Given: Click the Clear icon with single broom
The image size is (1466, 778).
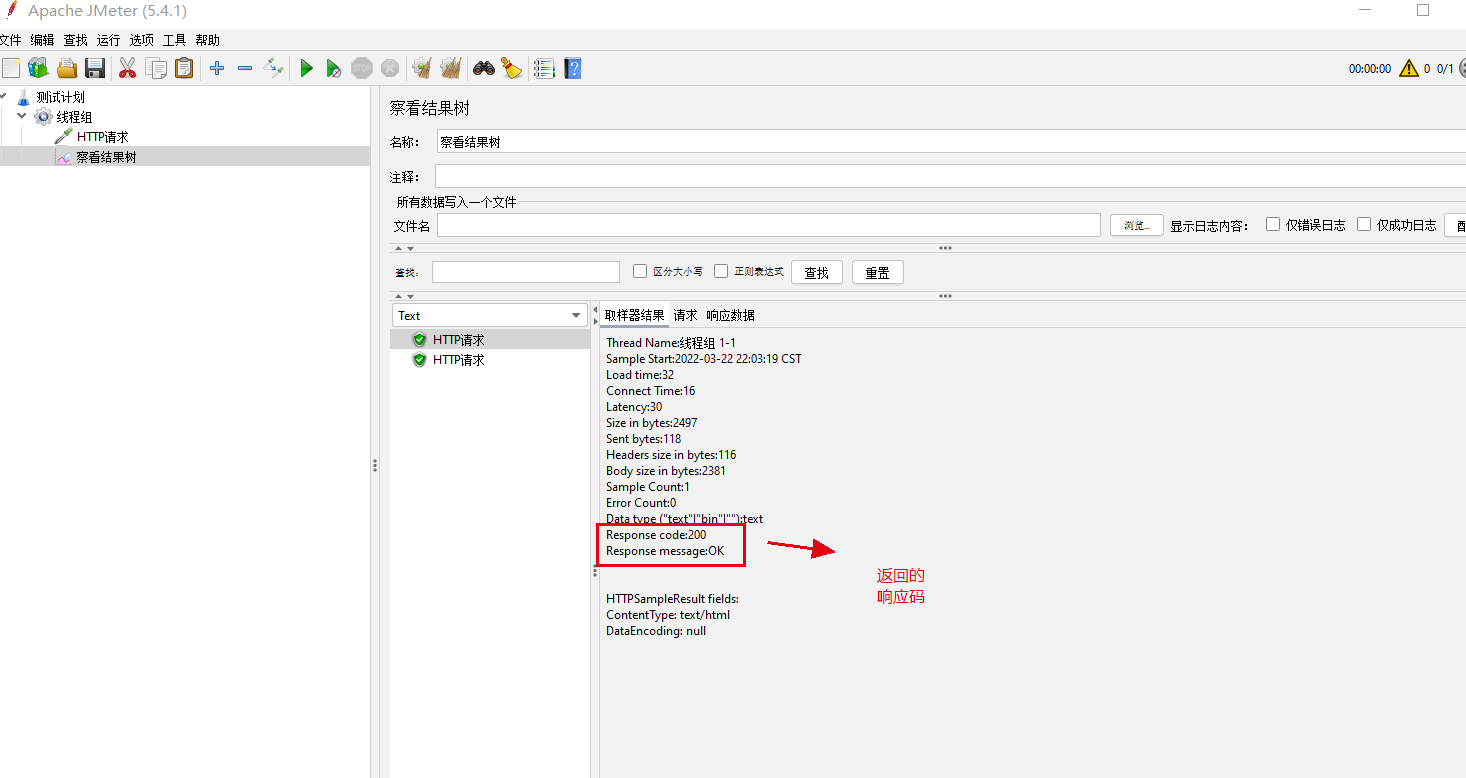Looking at the screenshot, I should [422, 68].
